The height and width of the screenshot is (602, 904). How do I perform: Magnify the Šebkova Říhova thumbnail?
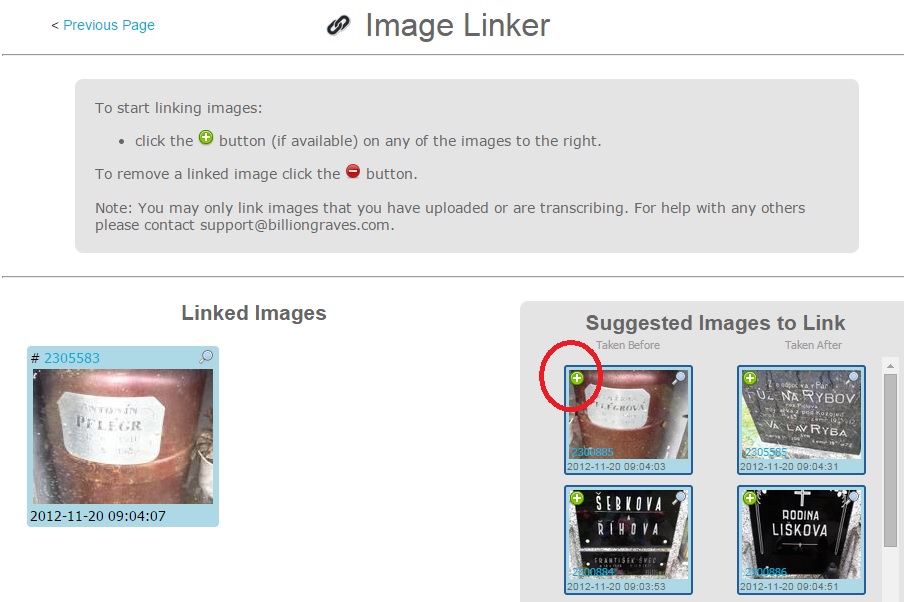(x=680, y=498)
